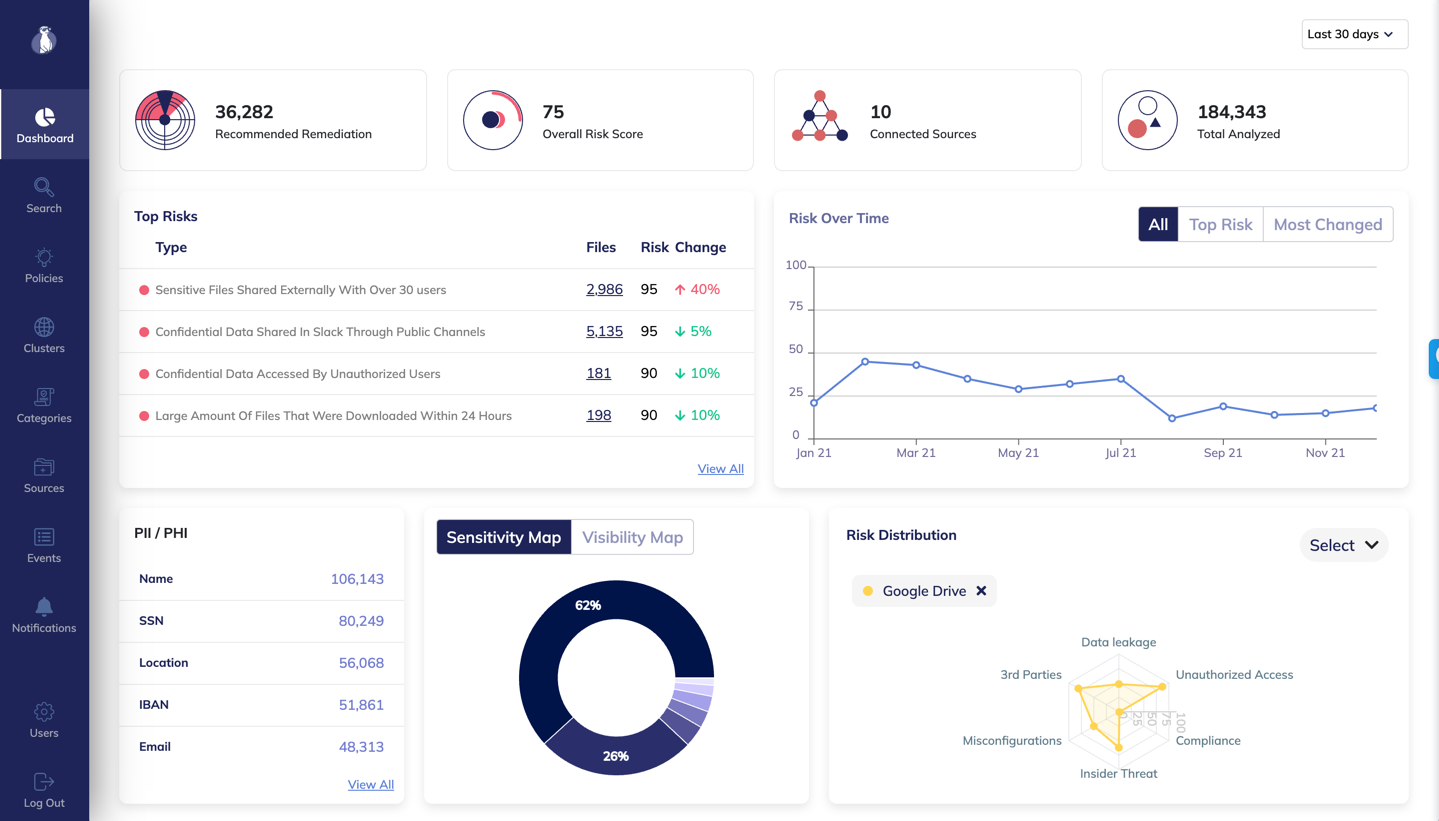This screenshot has height=821, width=1439.
Task: Click the Connected Sources network icon
Action: point(820,117)
